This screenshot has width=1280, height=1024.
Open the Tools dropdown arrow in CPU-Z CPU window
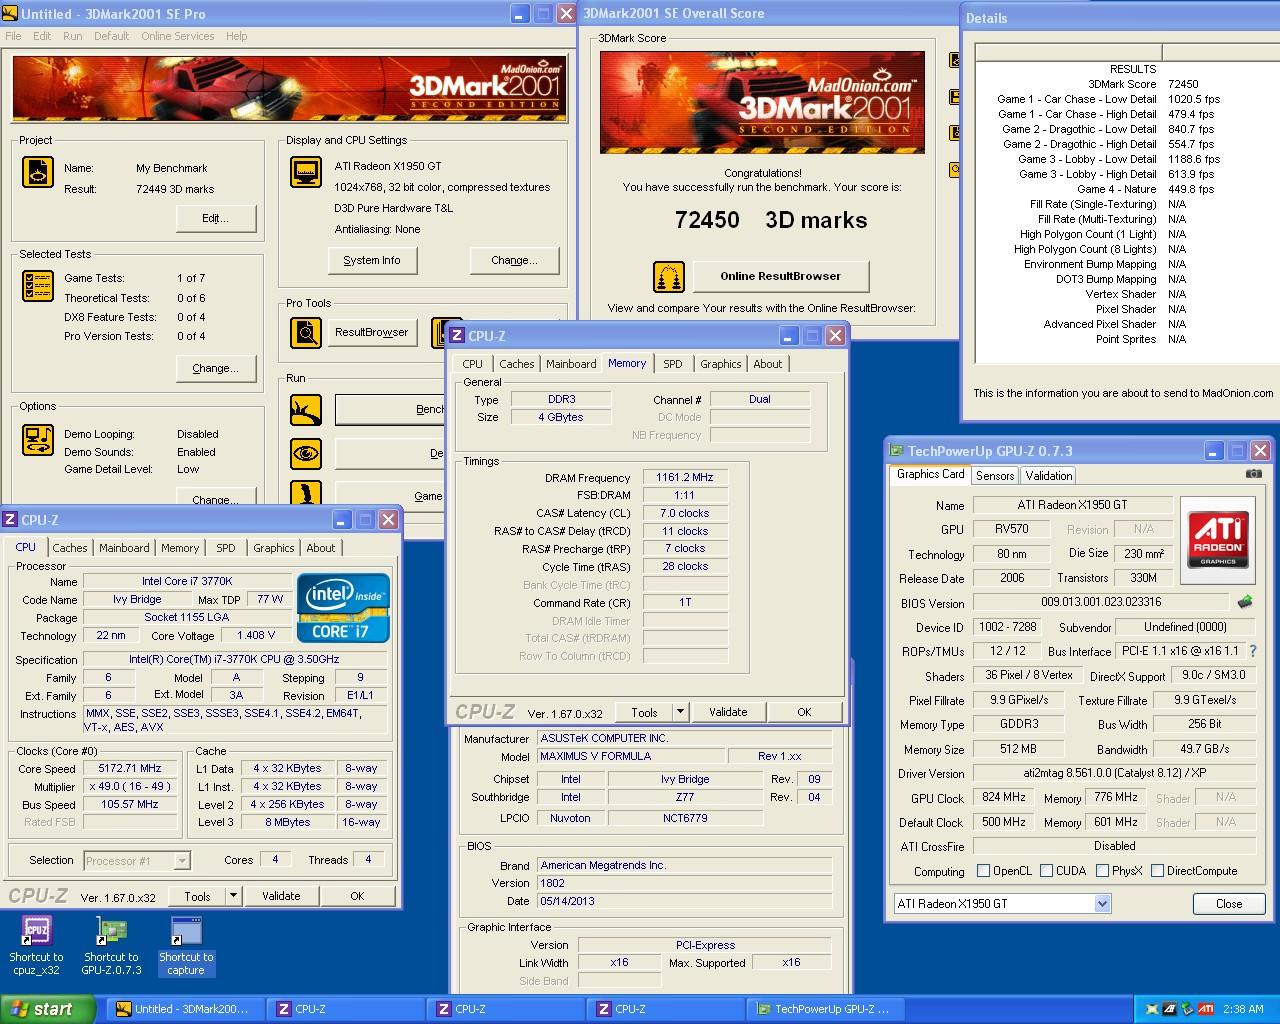tap(233, 896)
